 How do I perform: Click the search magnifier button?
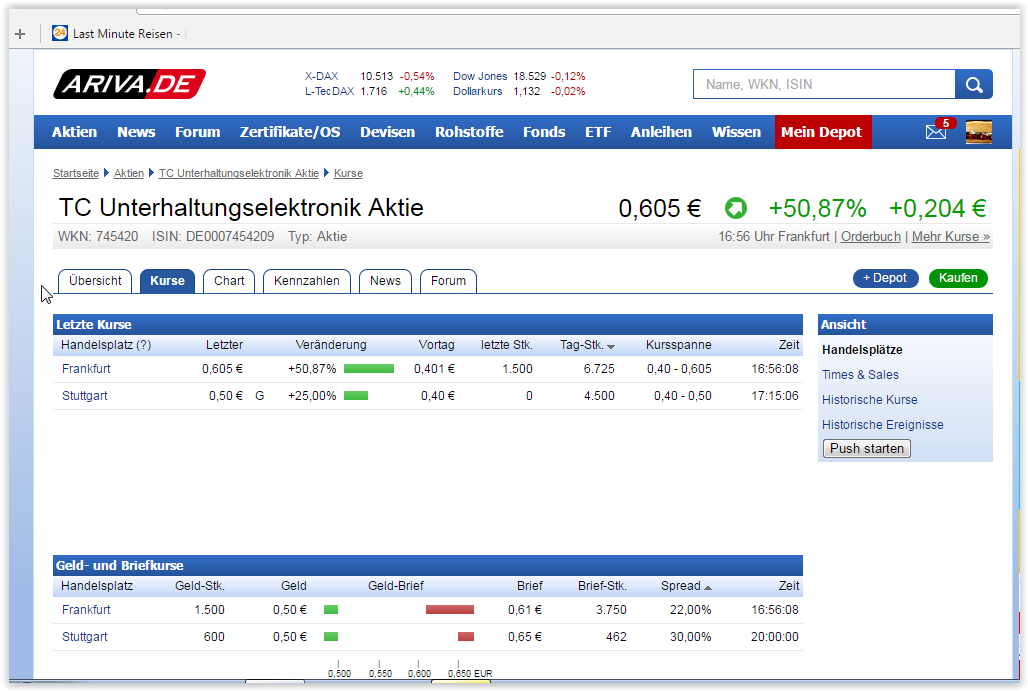tap(974, 85)
